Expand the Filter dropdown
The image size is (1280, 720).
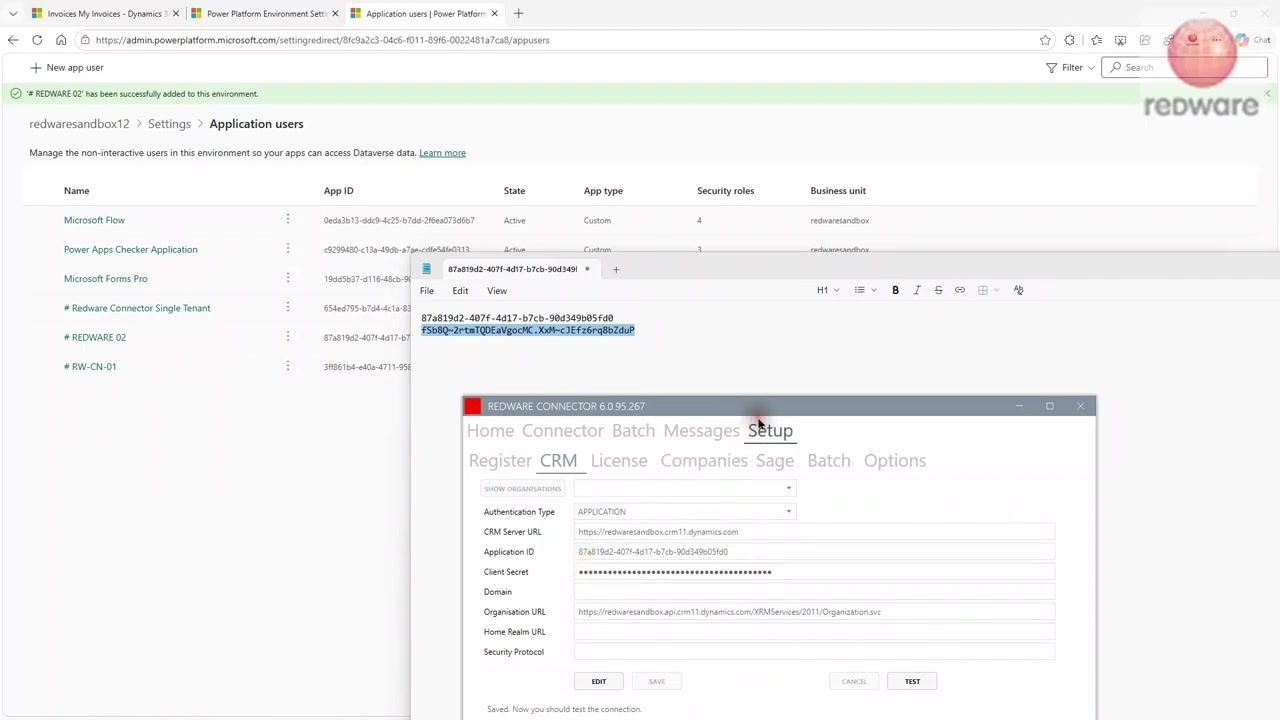(1070, 67)
